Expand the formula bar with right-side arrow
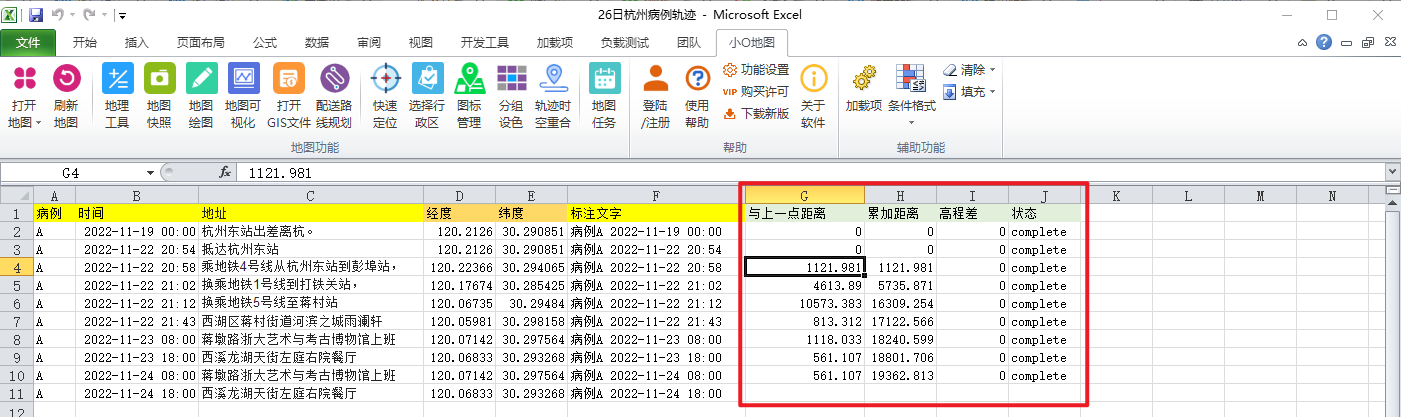Image resolution: width=1401 pixels, height=417 pixels. [x=1392, y=172]
